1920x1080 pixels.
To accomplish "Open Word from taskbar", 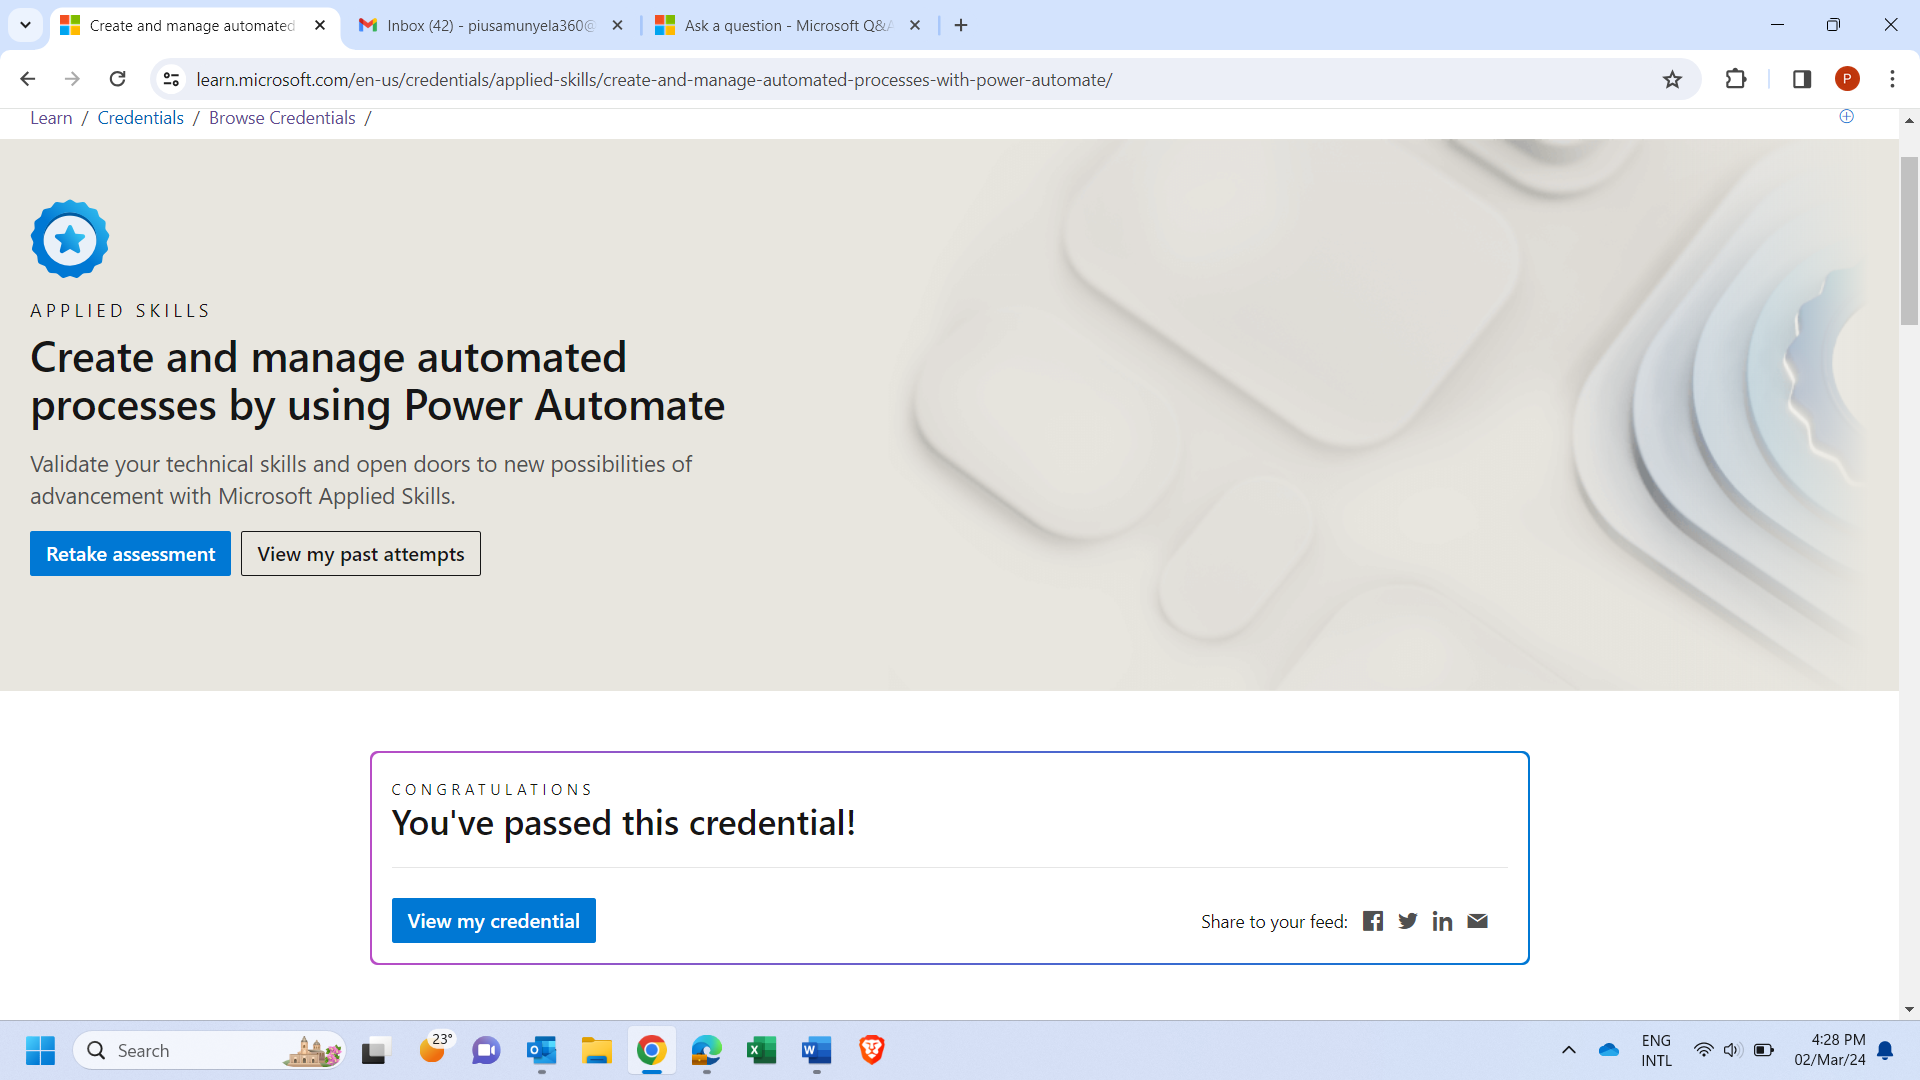I will 817,1050.
